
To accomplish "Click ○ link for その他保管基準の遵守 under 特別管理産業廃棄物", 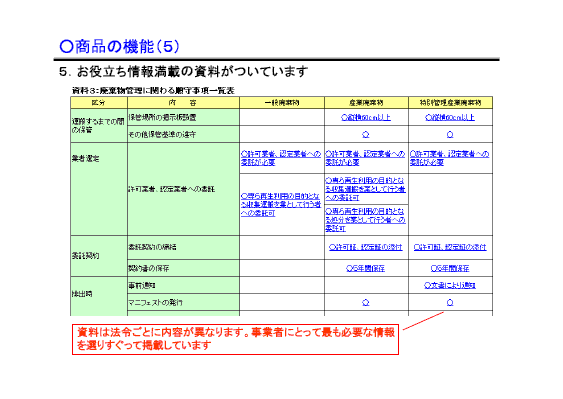I will [450, 134].
